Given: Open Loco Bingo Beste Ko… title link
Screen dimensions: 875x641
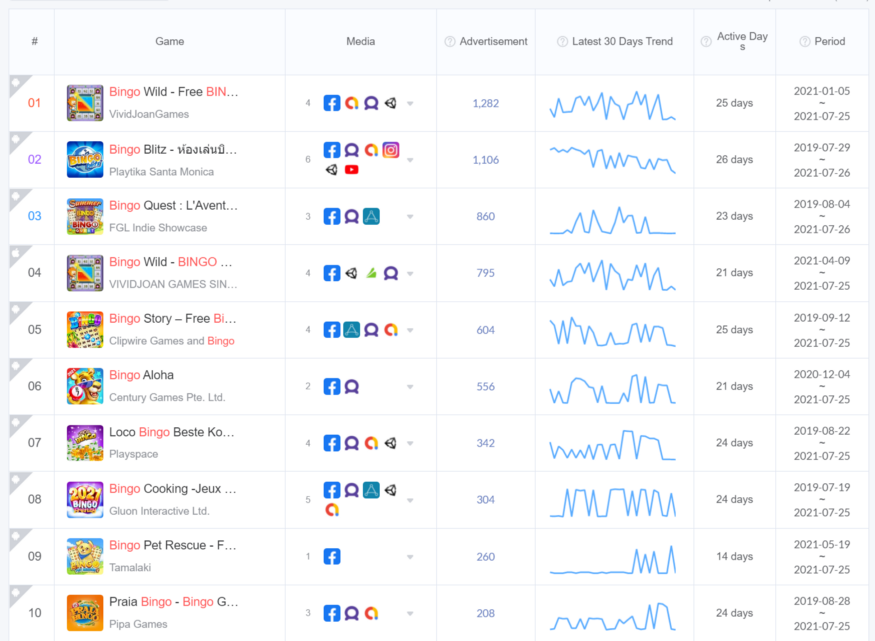Looking at the screenshot, I should 172,432.
